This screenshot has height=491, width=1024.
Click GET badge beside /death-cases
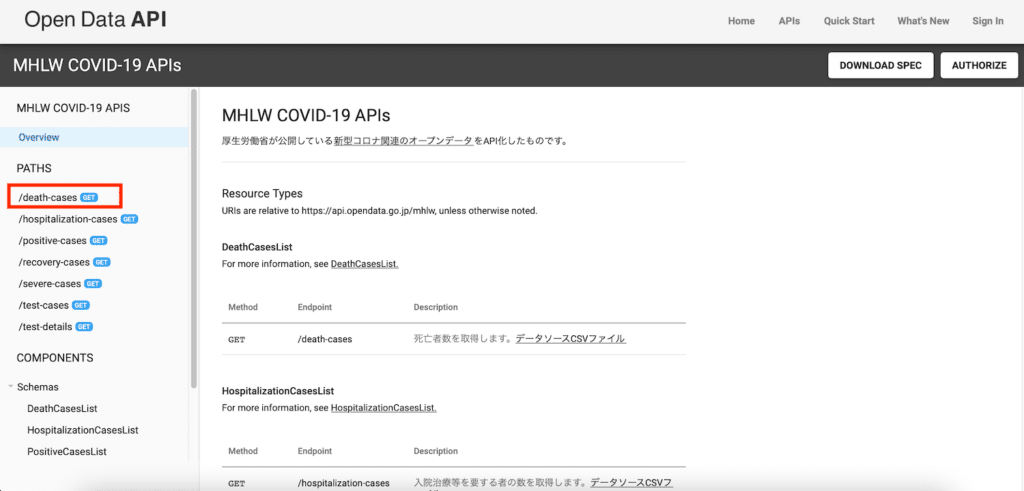[x=89, y=197]
